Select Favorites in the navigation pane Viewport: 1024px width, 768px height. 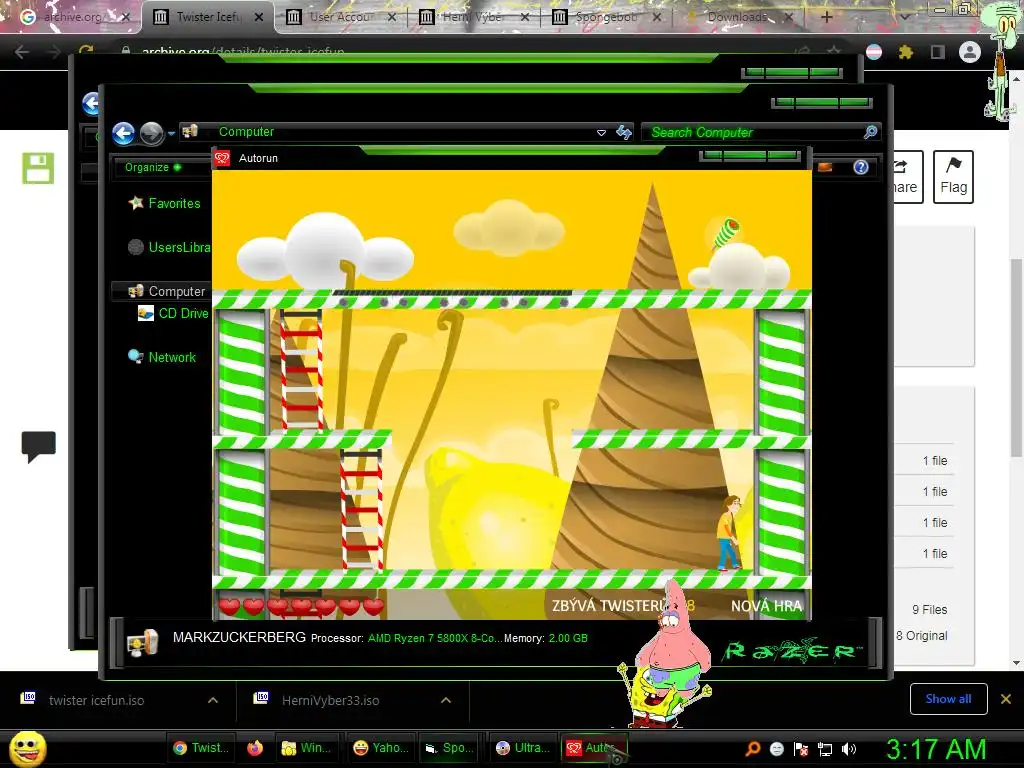[x=174, y=203]
